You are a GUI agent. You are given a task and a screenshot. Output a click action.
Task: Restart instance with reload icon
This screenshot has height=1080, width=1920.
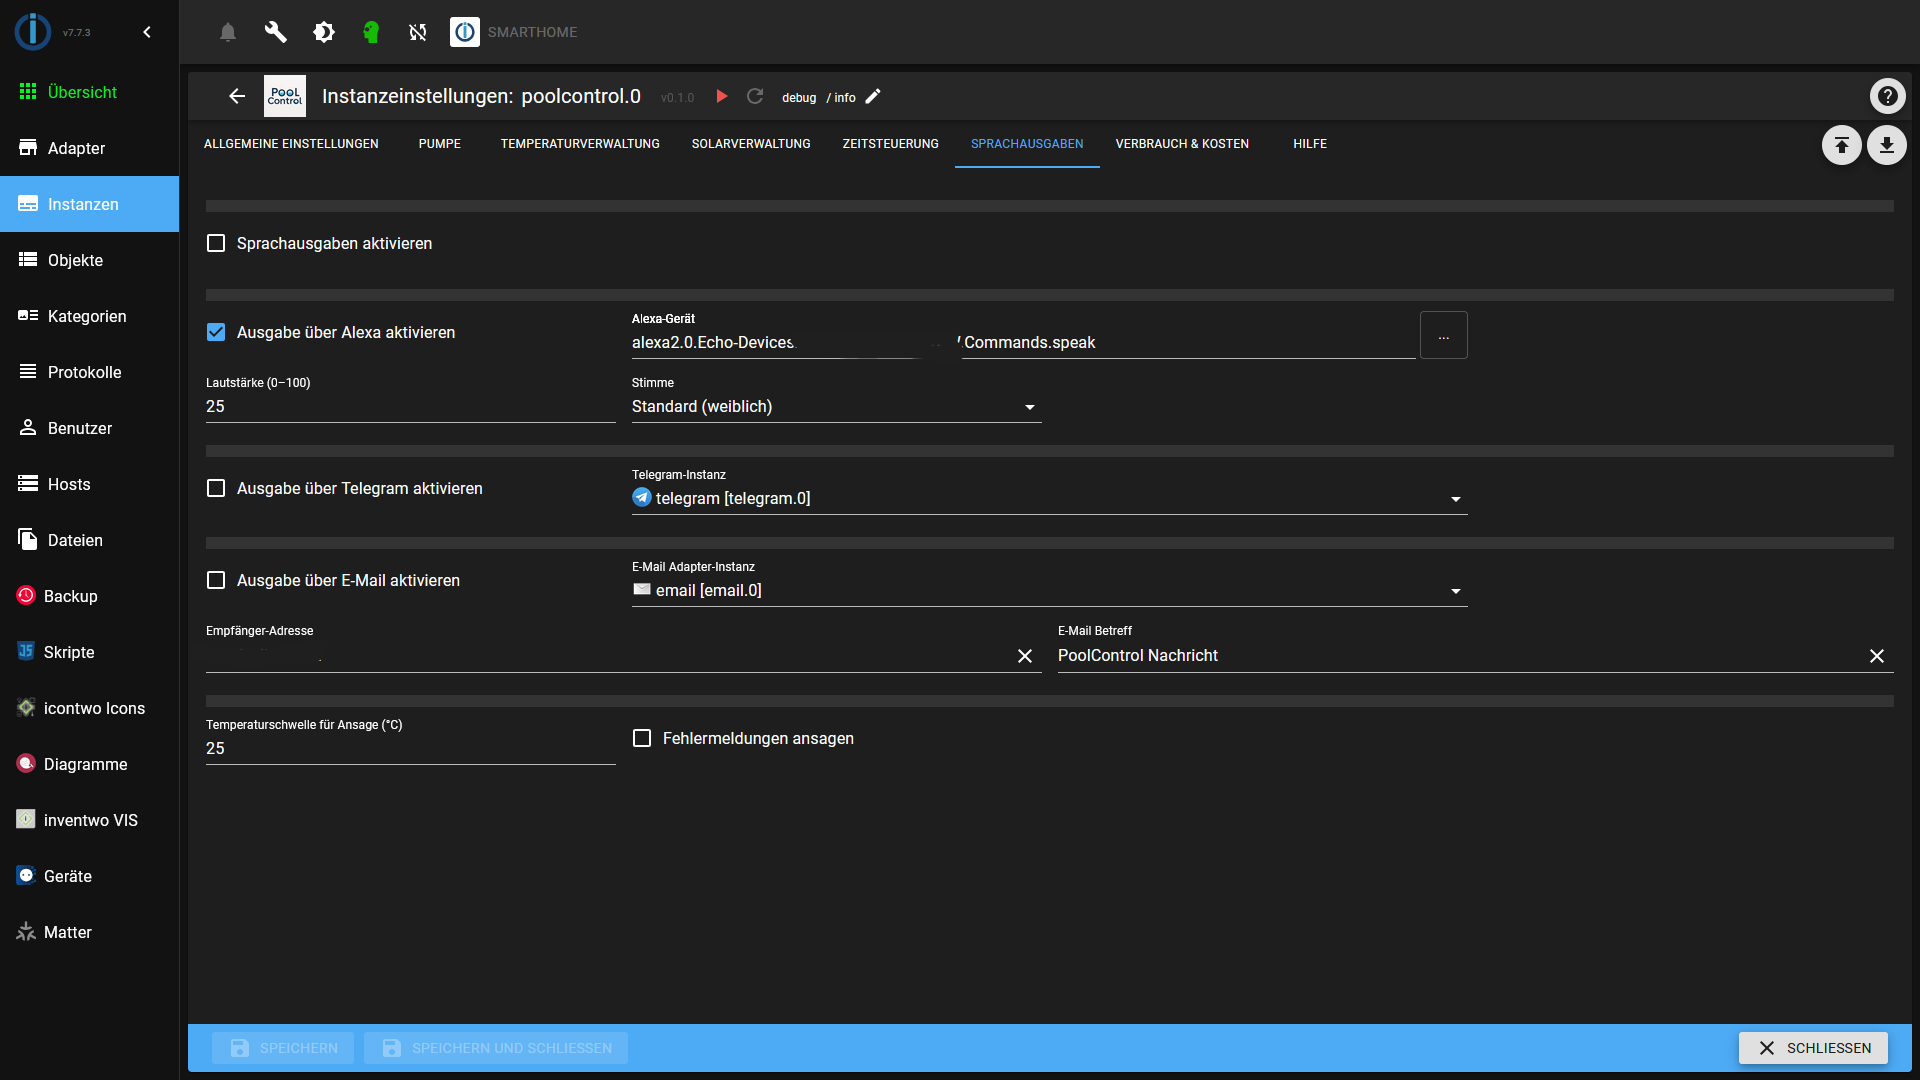(755, 96)
